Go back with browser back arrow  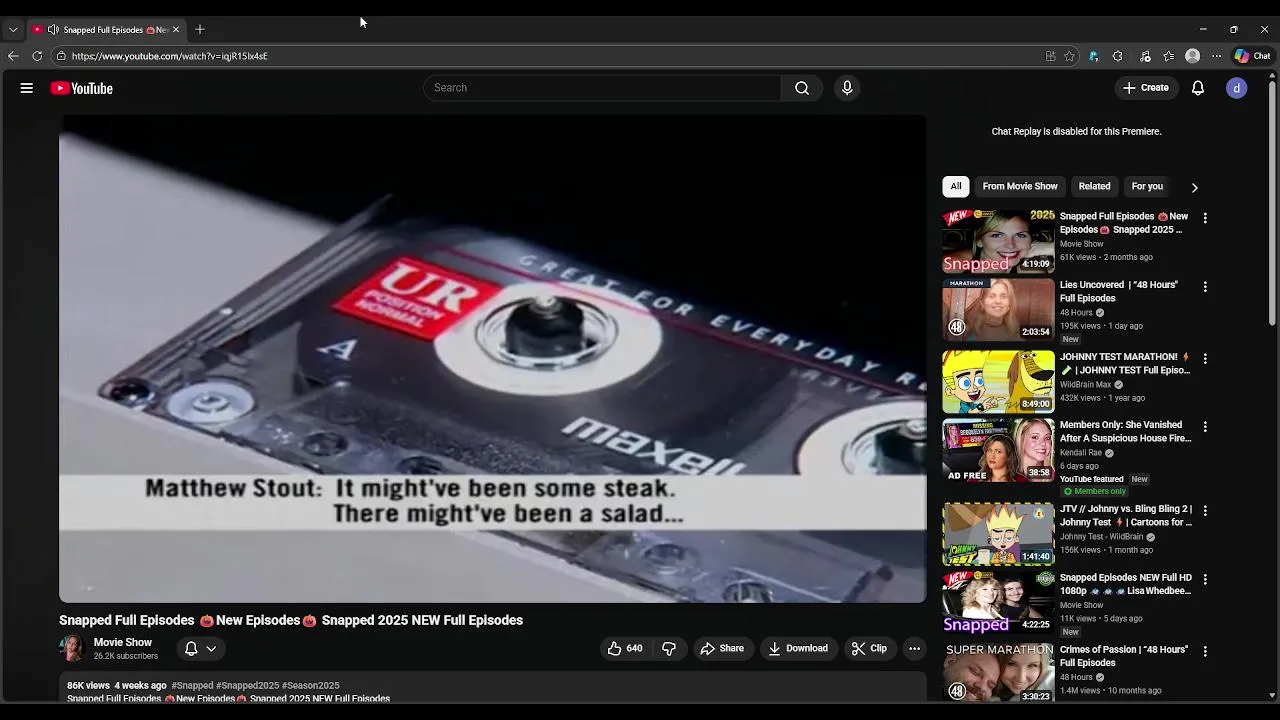click(x=13, y=56)
